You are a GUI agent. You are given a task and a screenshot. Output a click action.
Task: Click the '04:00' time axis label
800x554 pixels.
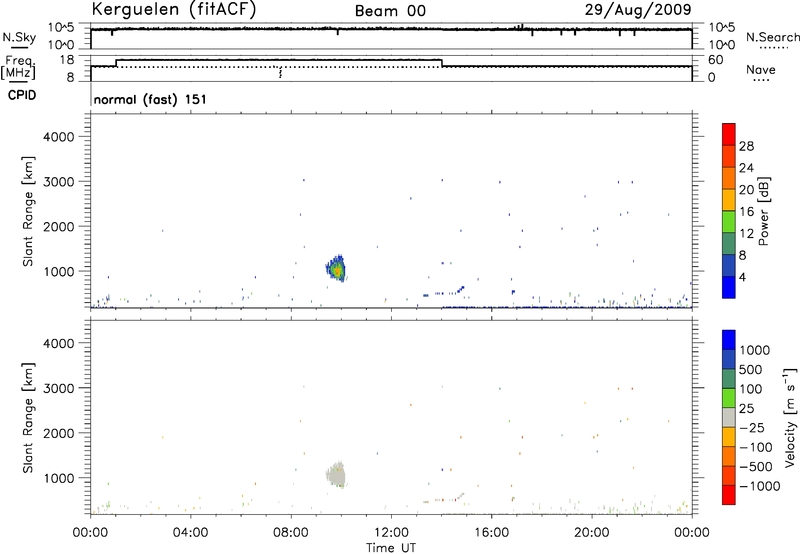point(191,533)
